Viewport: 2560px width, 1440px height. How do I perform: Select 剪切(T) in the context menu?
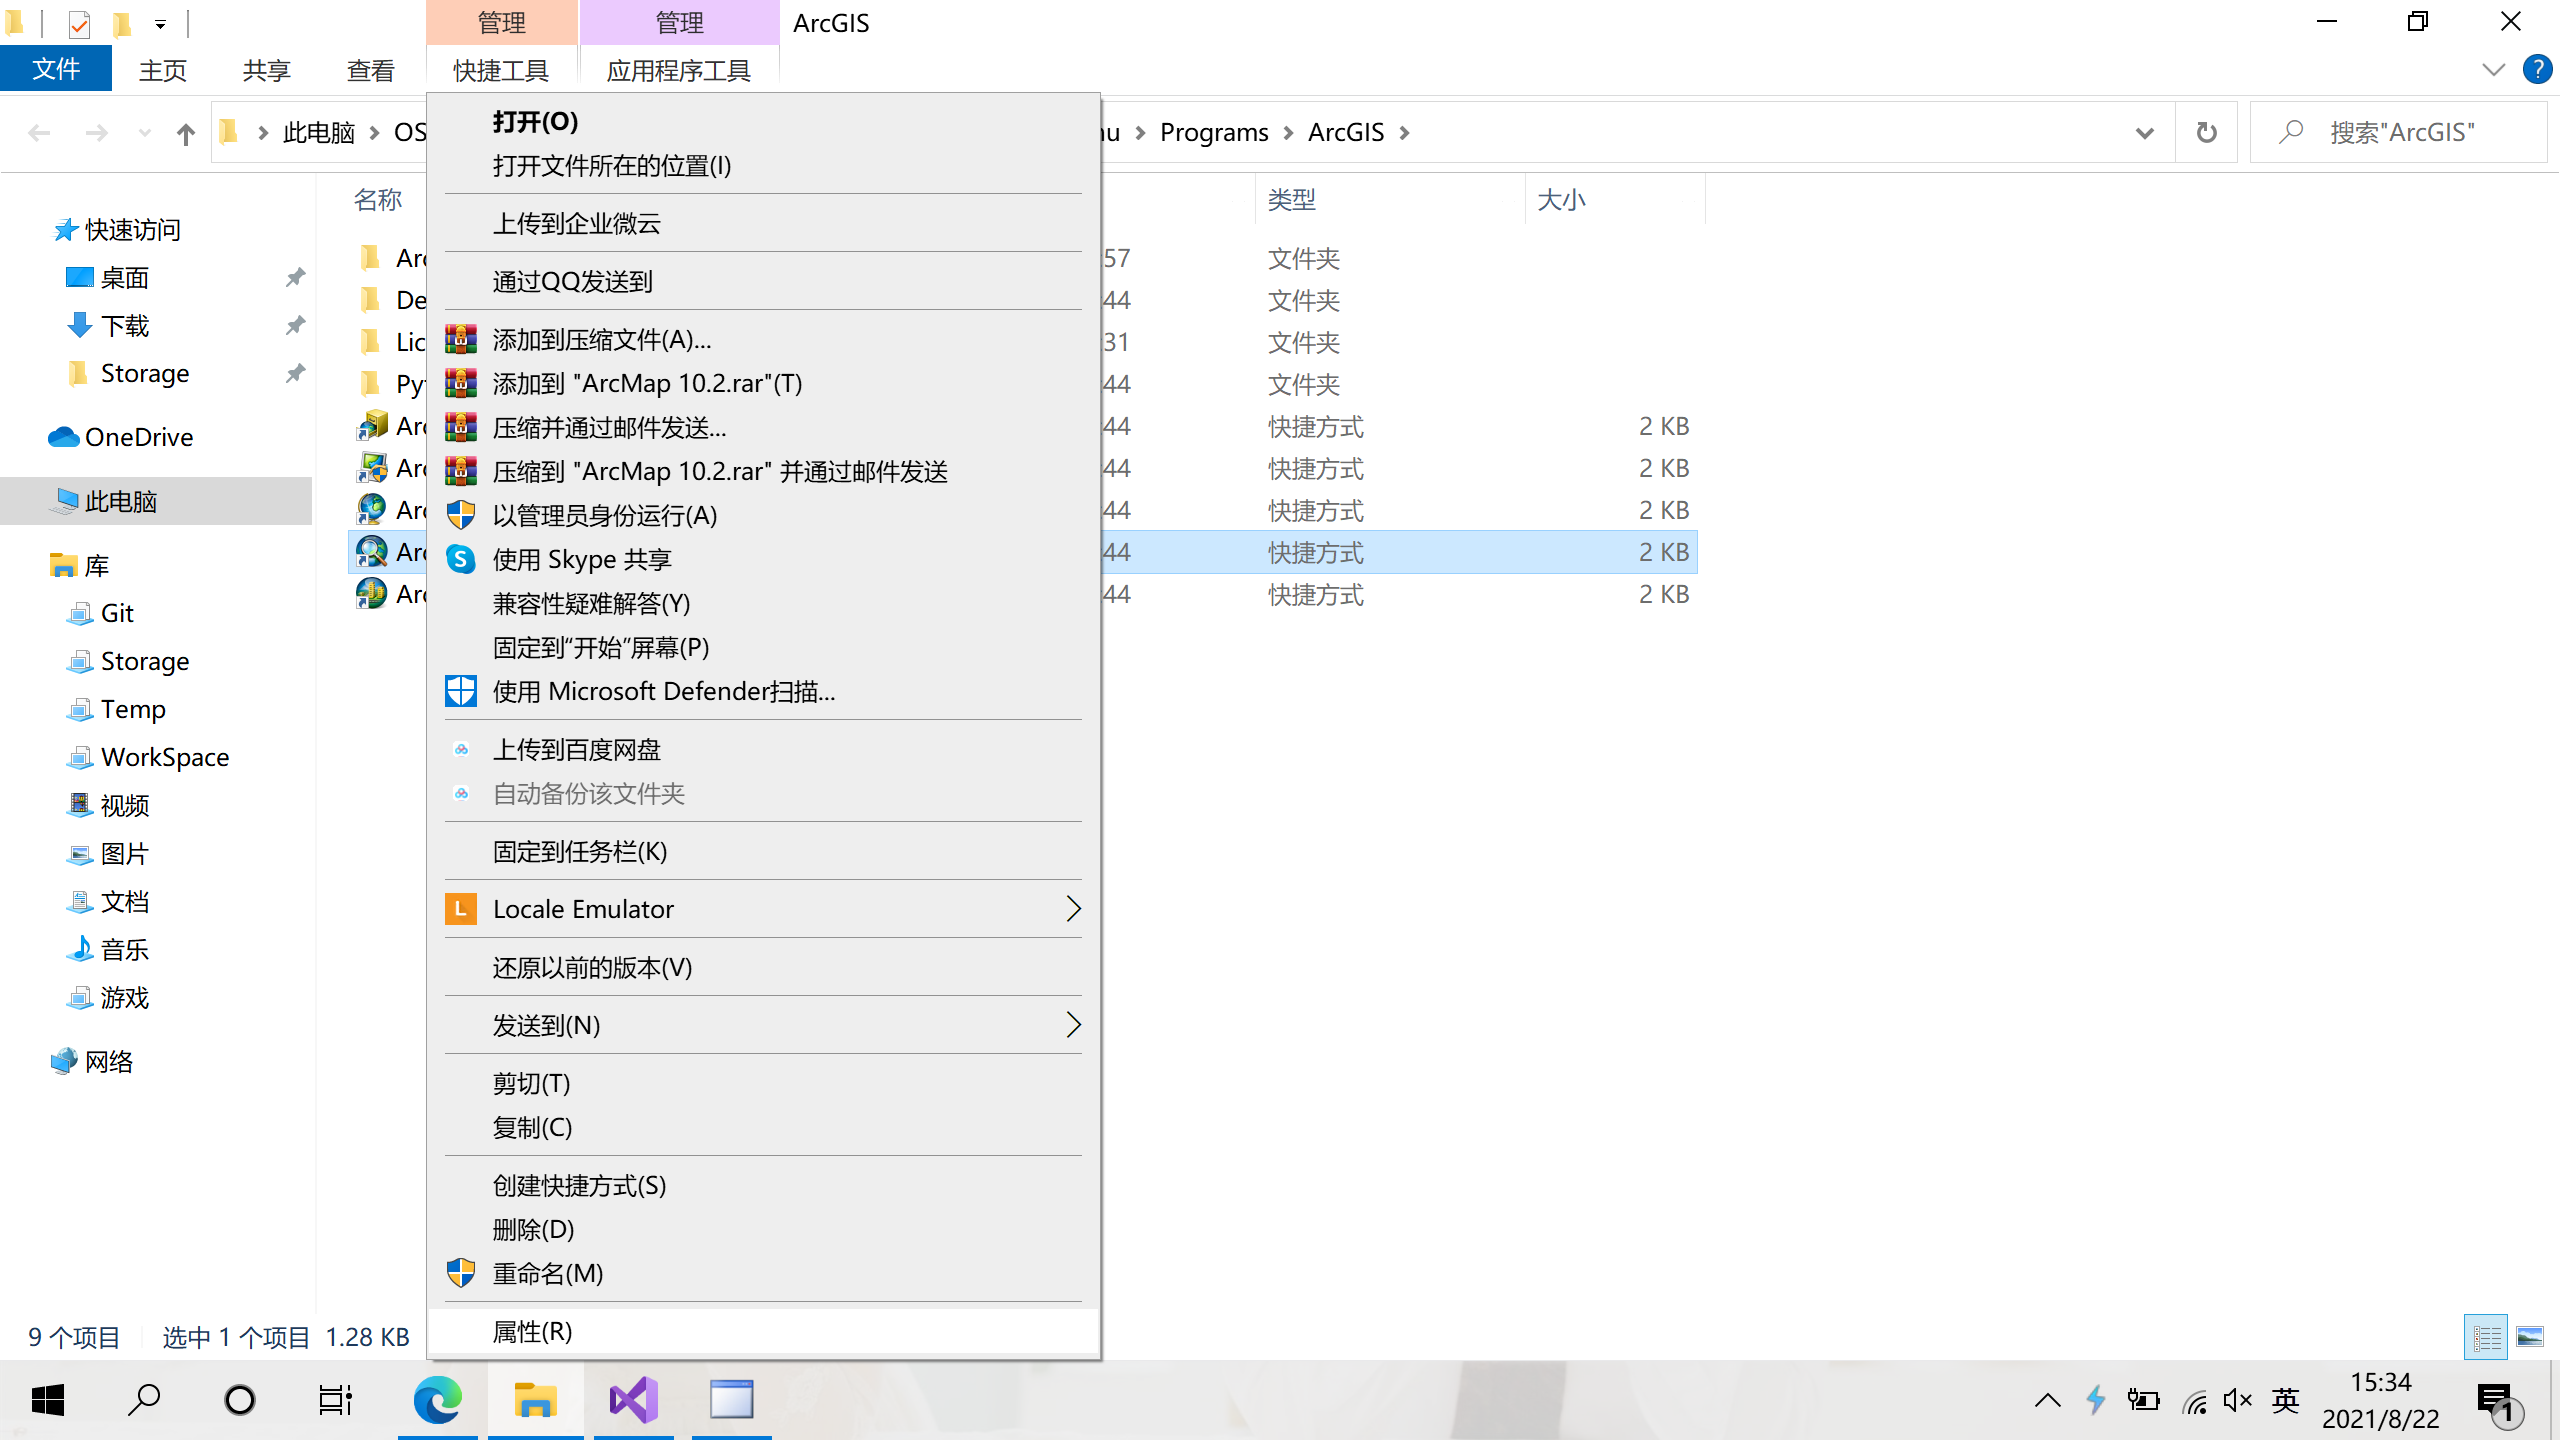click(764, 1084)
